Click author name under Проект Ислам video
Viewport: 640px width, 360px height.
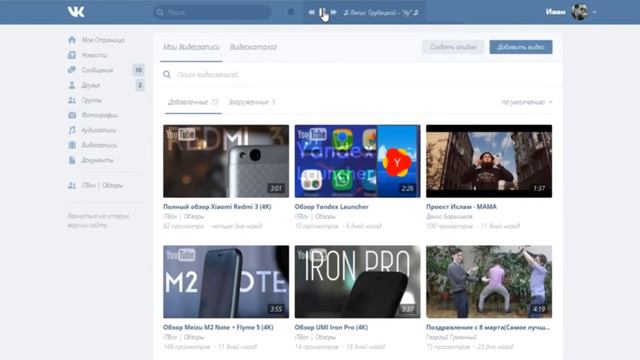[x=449, y=216]
